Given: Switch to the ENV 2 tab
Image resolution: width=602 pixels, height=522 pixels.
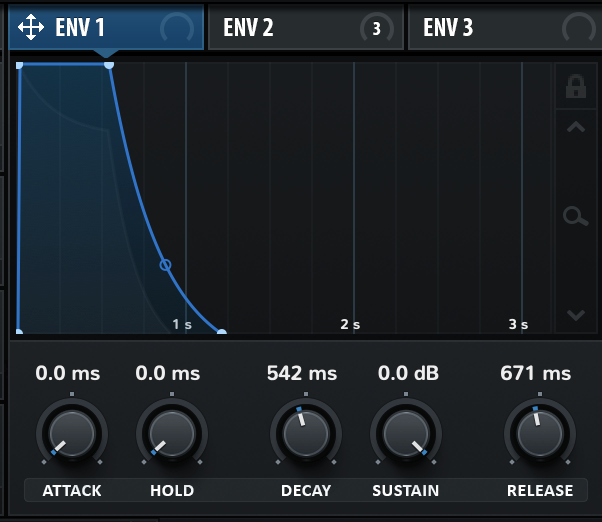Looking at the screenshot, I should coord(249,27).
